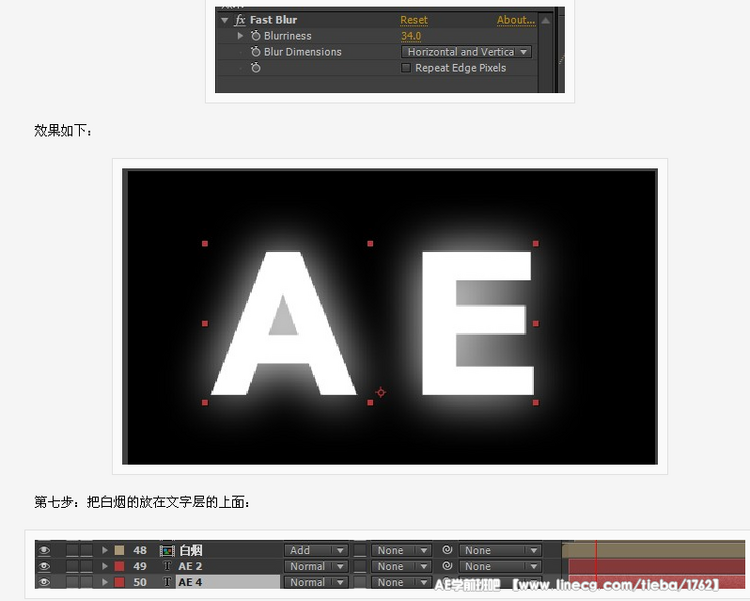
Task: Open parent dropdown for layer 49
Action: [500, 567]
